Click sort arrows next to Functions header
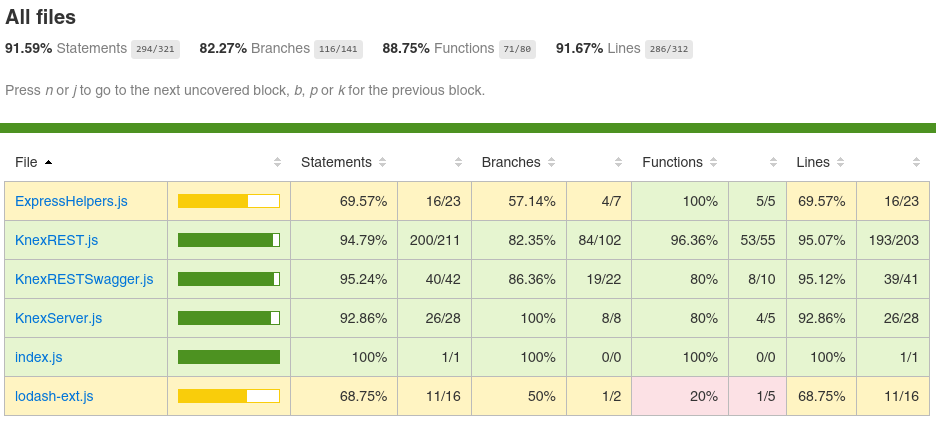The image size is (936, 421). (x=713, y=162)
